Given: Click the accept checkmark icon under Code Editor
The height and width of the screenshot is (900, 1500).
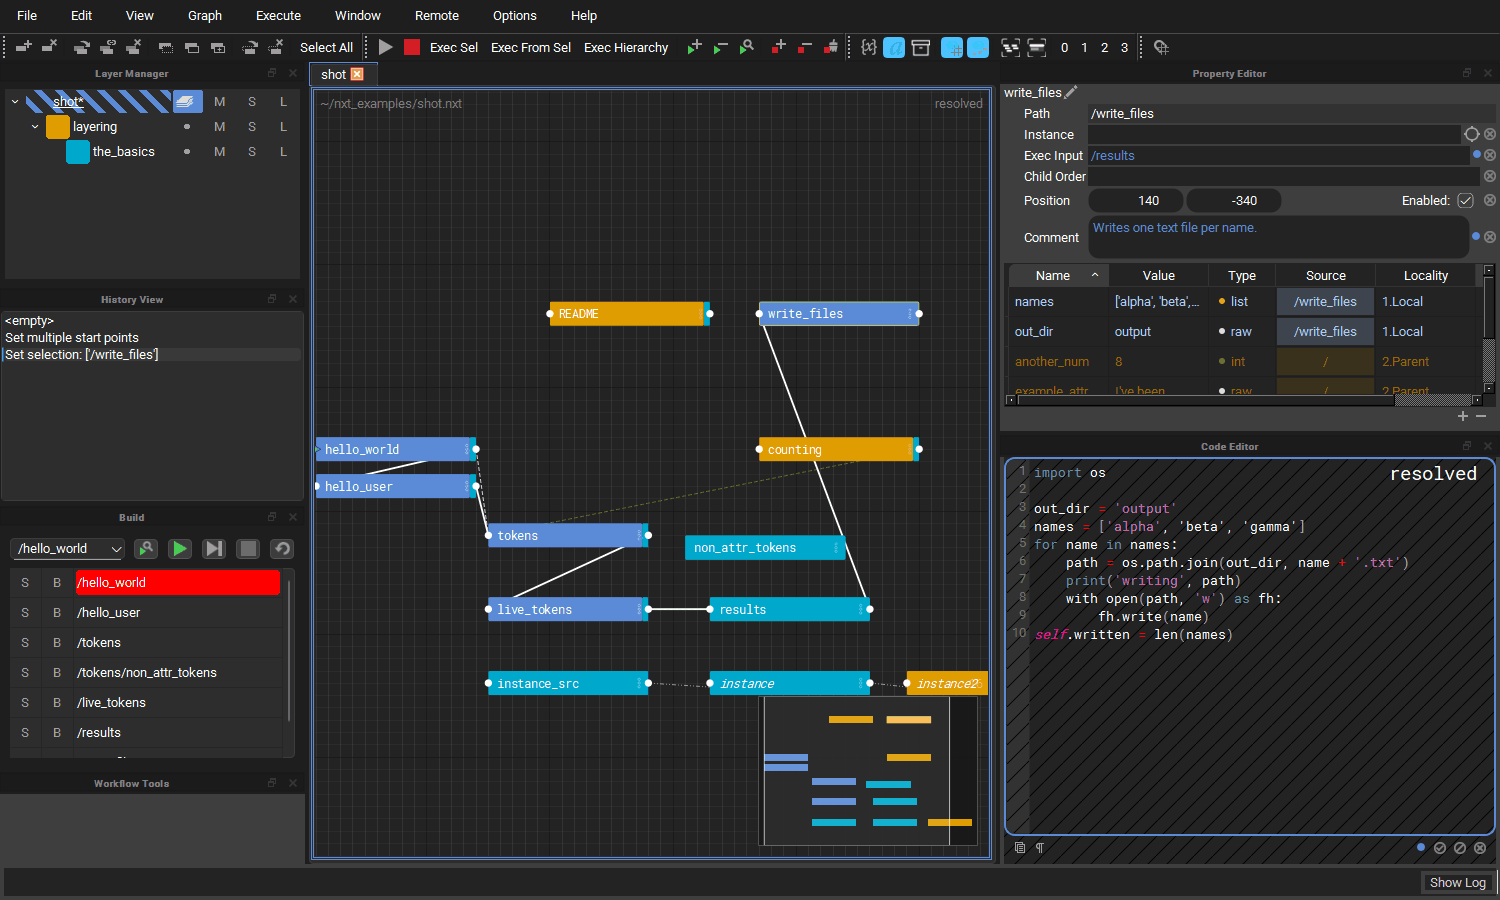Looking at the screenshot, I should coord(1440,848).
